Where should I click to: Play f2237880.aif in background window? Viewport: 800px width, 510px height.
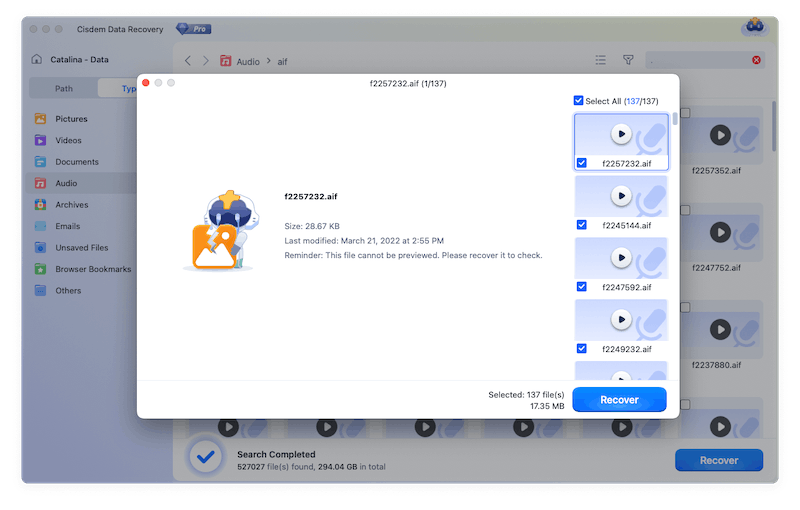pos(720,330)
